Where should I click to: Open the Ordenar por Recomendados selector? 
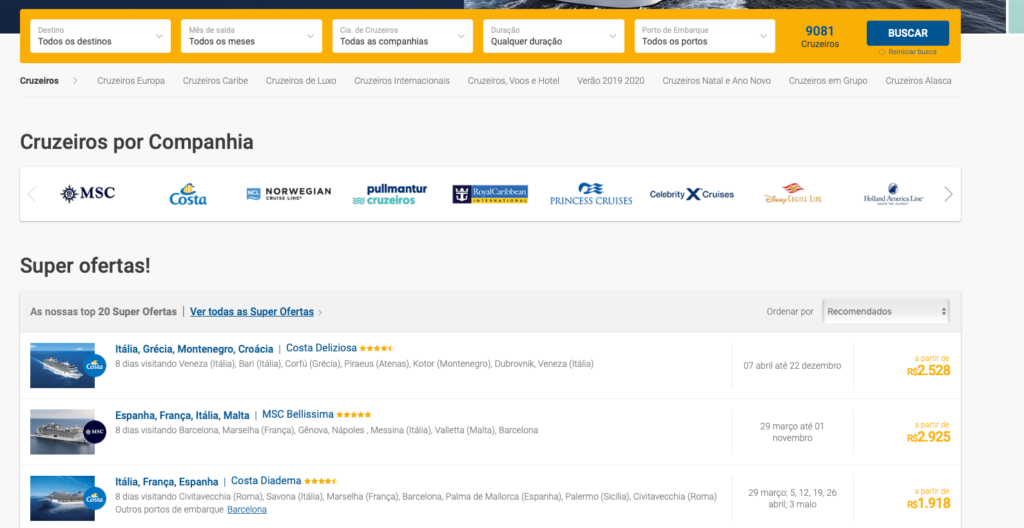[x=886, y=311]
